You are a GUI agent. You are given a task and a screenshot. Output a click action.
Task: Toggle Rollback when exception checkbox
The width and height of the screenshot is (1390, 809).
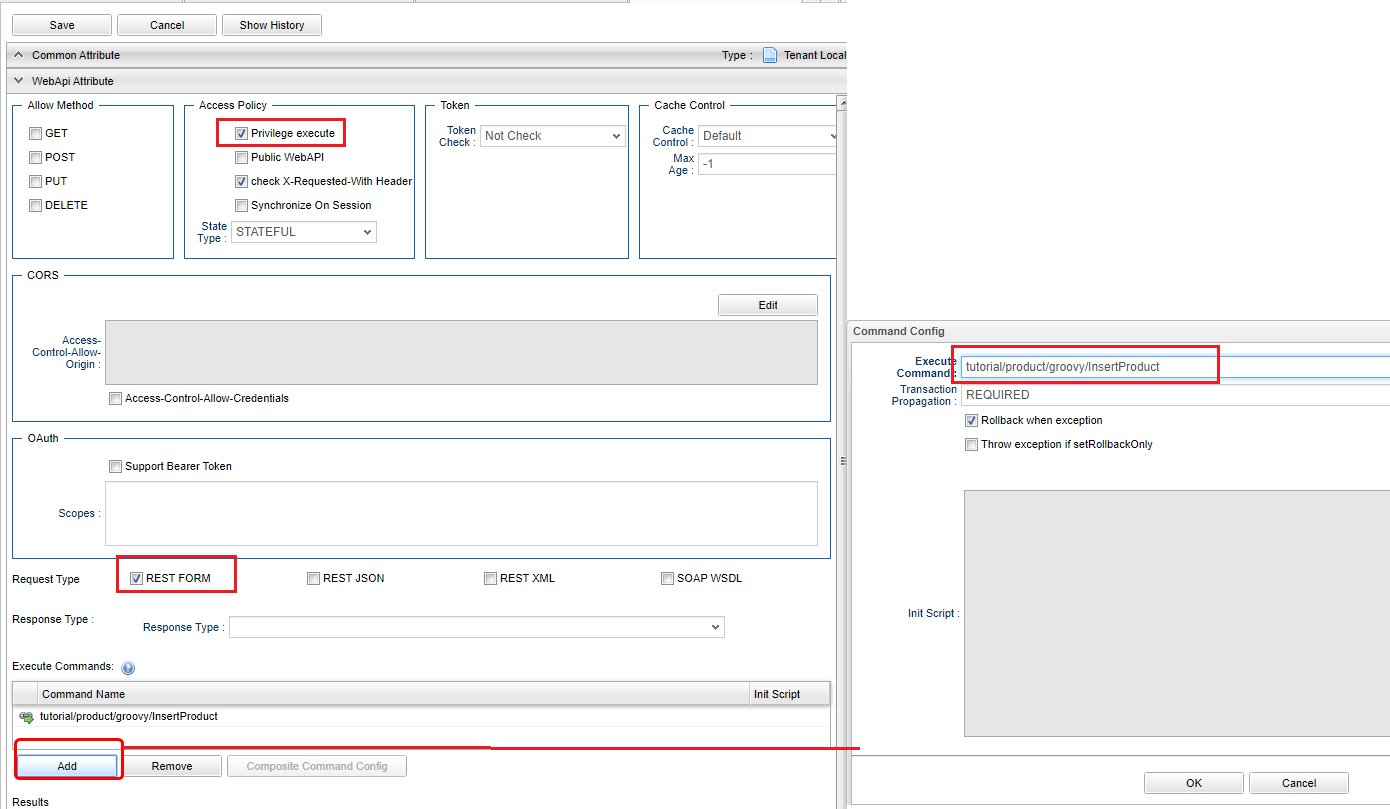tap(972, 420)
